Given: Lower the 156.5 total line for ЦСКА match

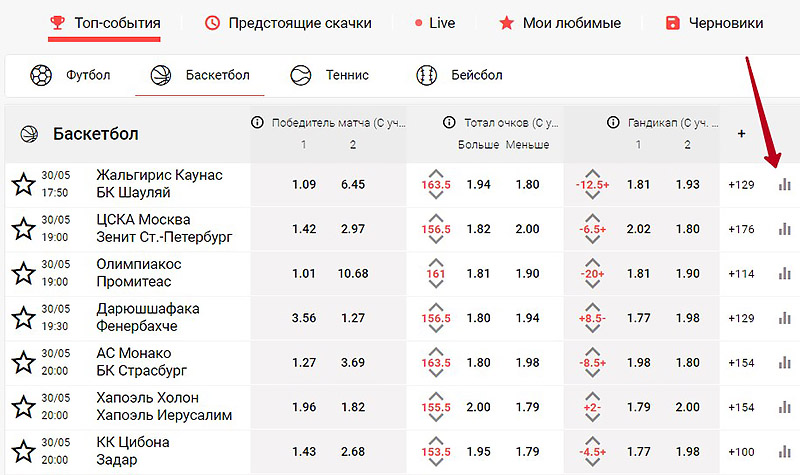Looking at the screenshot, I should tap(436, 243).
